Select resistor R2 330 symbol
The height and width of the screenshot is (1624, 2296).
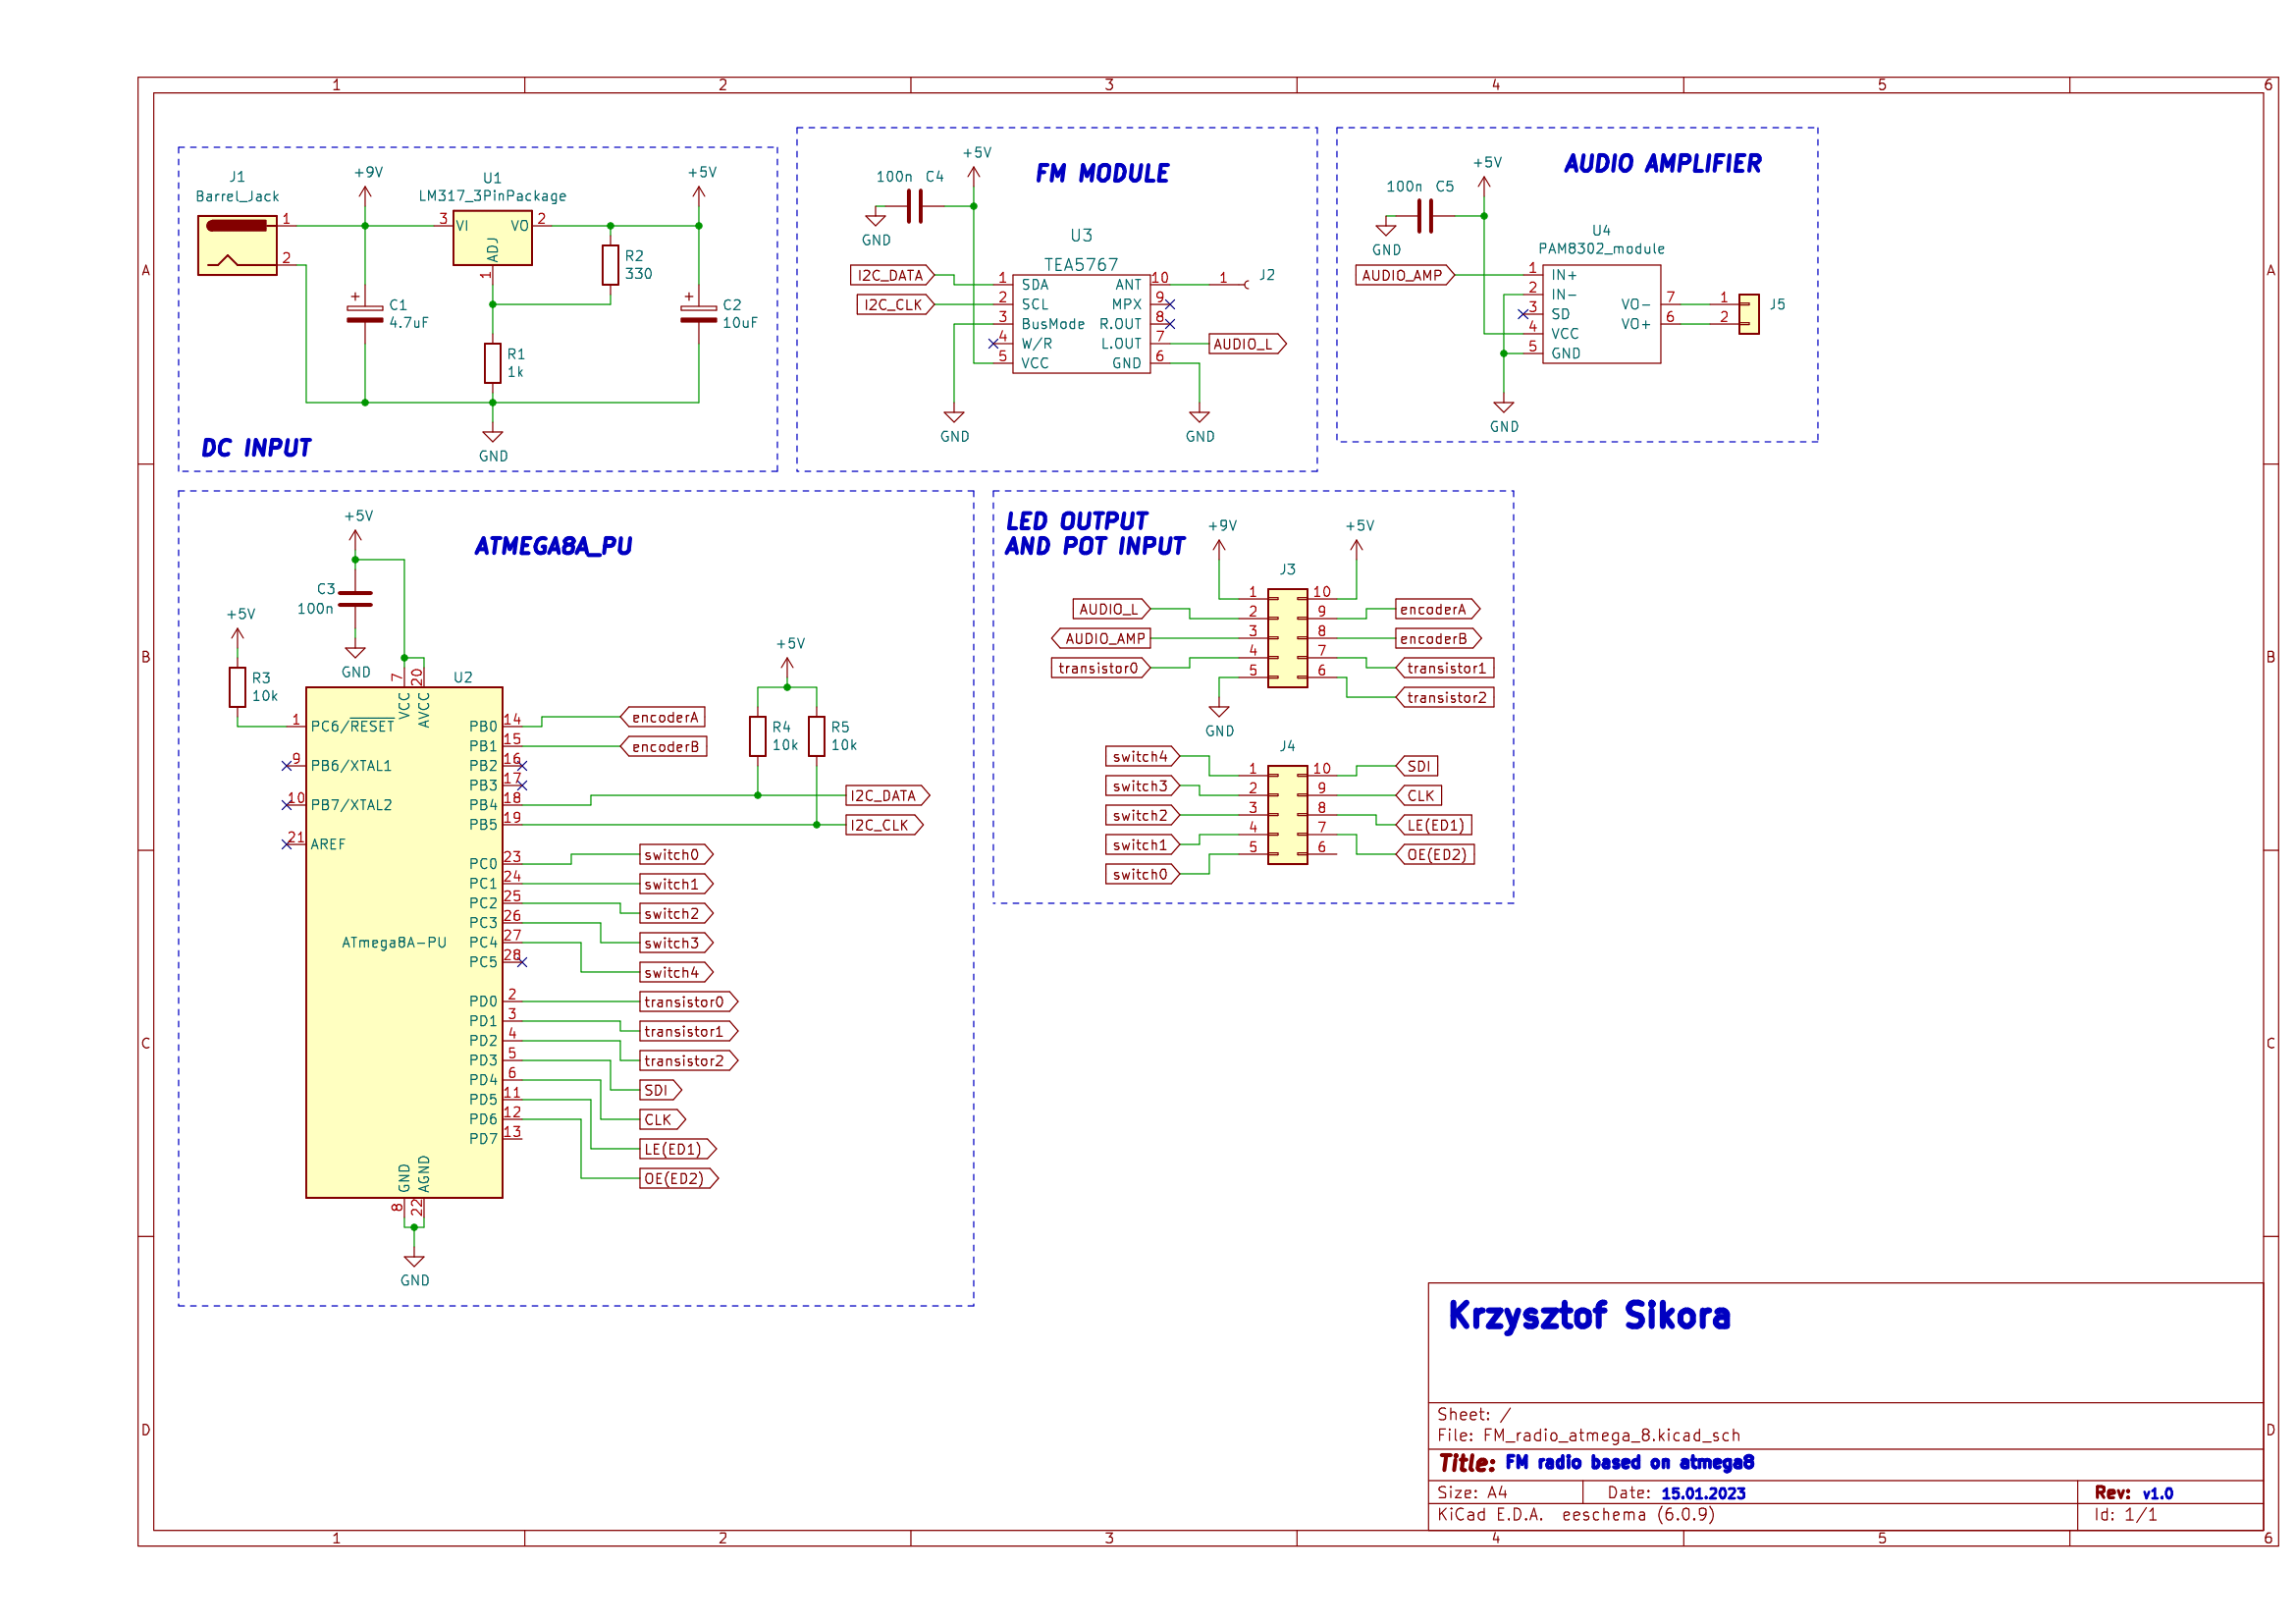(x=610, y=265)
